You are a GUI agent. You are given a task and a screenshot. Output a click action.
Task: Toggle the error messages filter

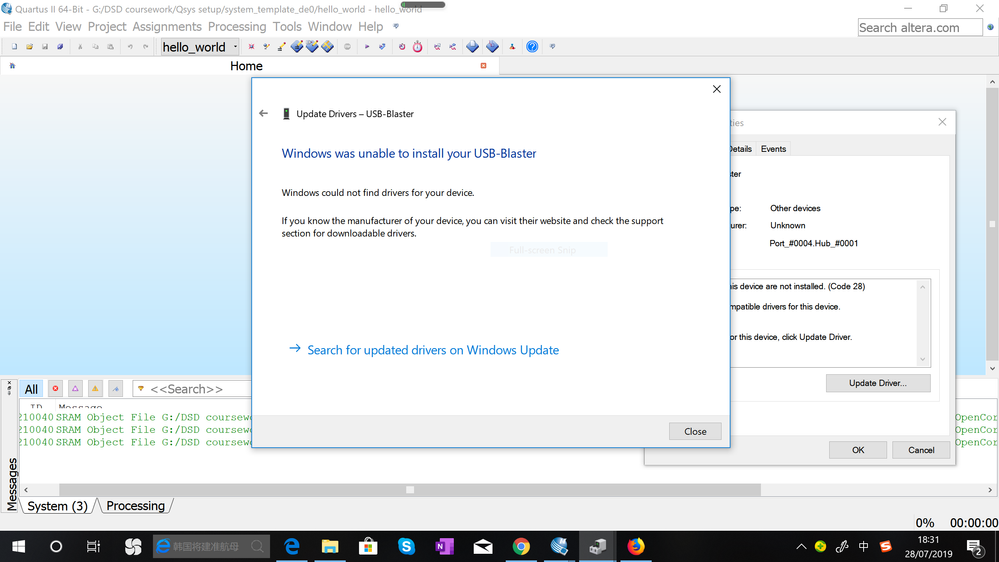[55, 389]
